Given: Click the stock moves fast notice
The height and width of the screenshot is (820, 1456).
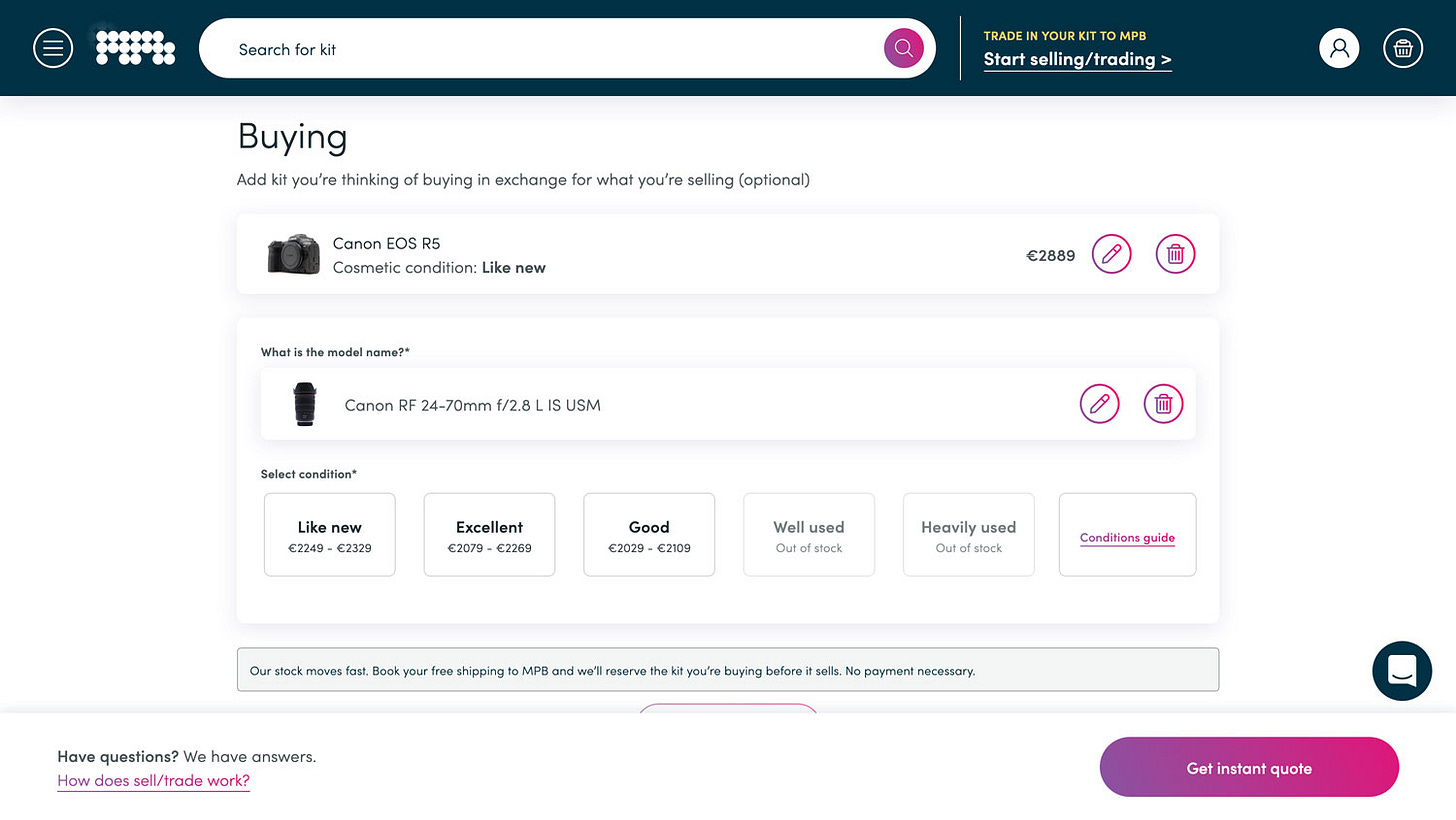Looking at the screenshot, I should tap(728, 670).
